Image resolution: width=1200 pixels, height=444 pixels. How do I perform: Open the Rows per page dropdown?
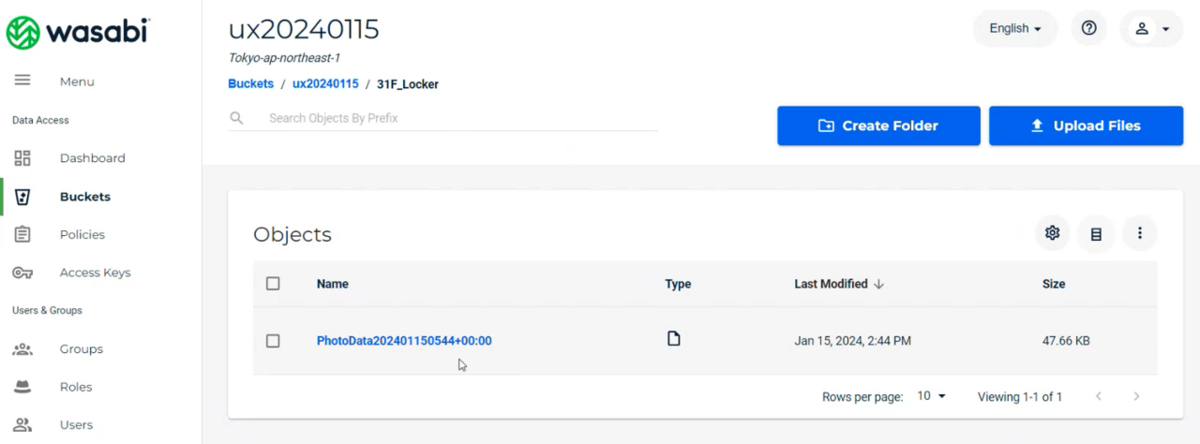point(931,396)
